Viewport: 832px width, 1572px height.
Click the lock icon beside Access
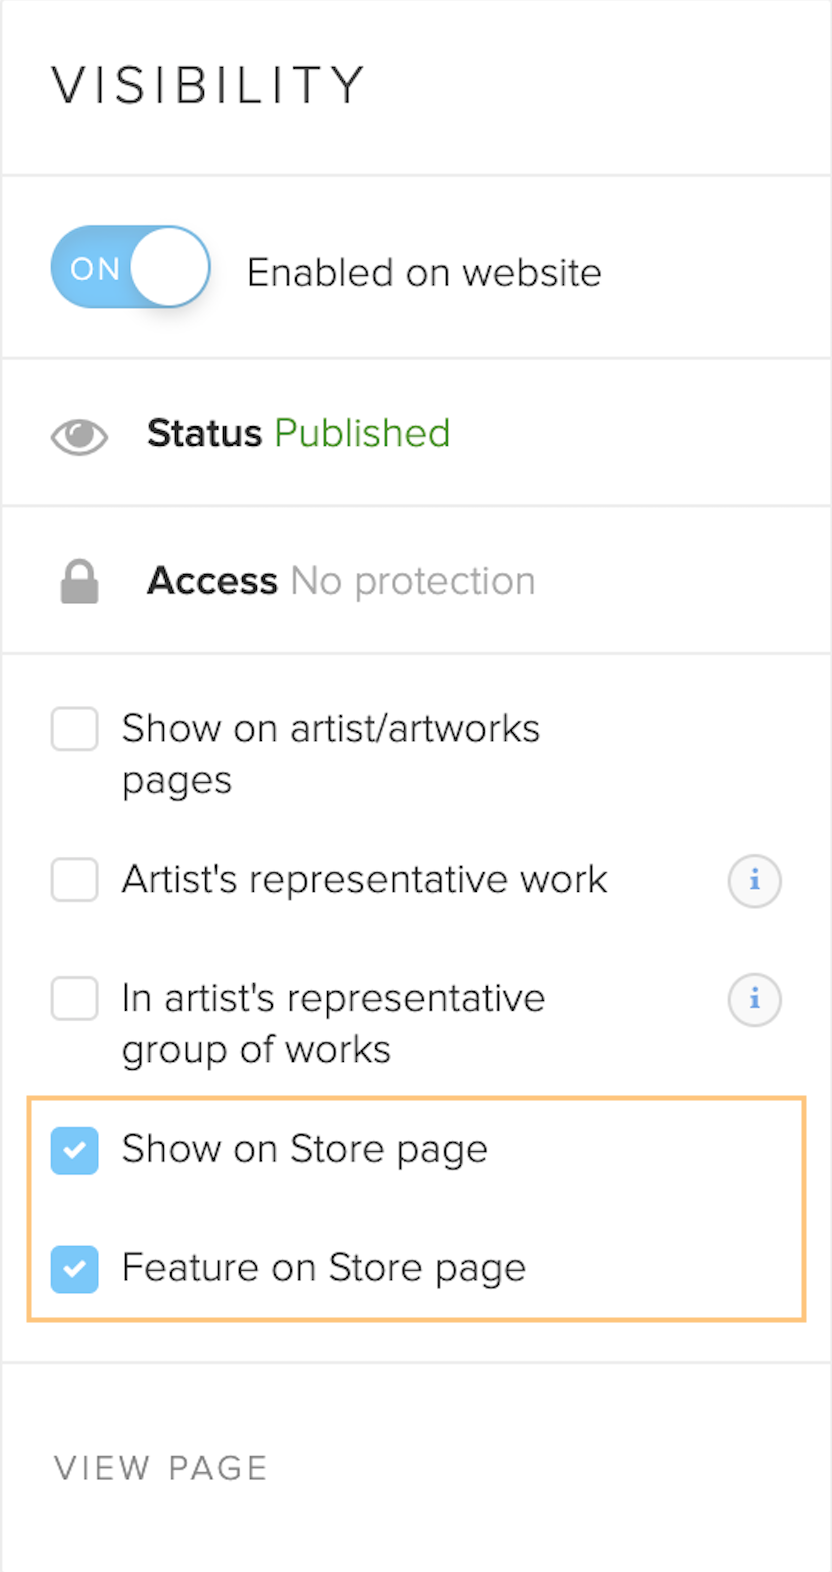click(79, 582)
